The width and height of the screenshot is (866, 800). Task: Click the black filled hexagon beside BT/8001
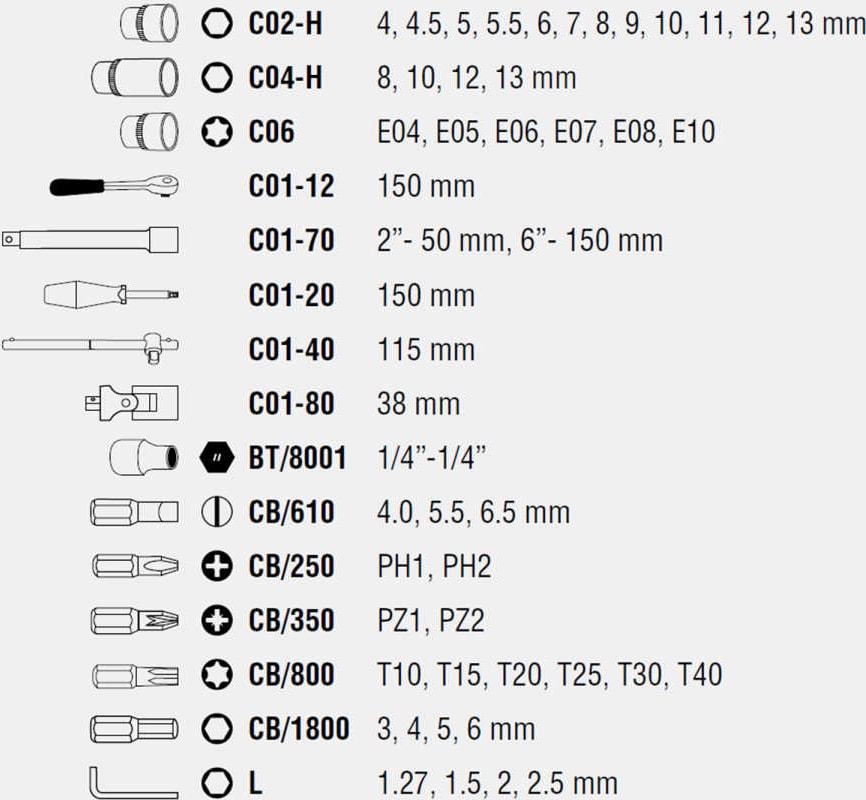[212, 458]
